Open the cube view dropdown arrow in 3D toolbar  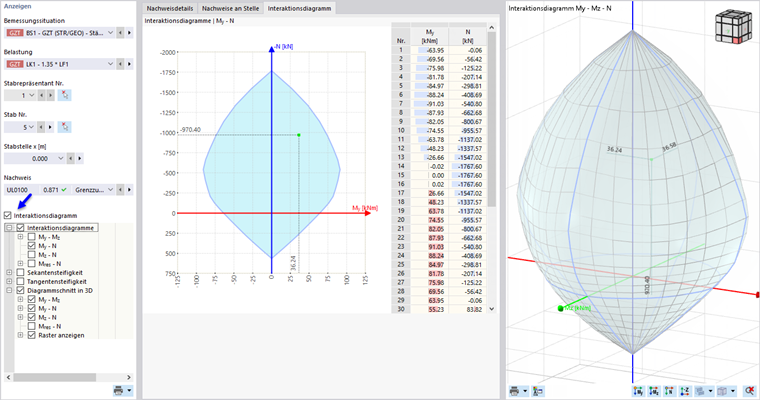pyautogui.click(x=733, y=391)
